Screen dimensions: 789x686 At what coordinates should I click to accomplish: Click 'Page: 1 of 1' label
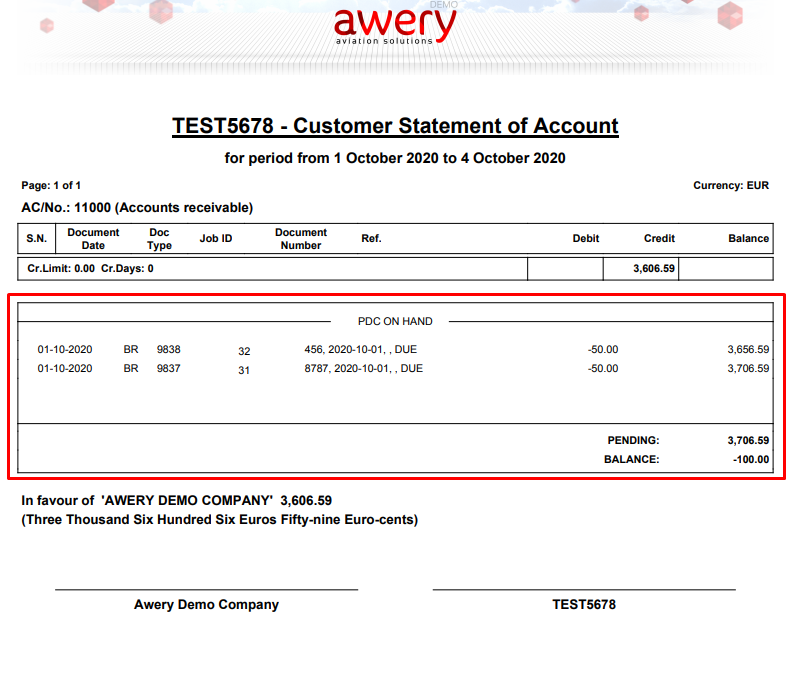pyautogui.click(x=51, y=185)
